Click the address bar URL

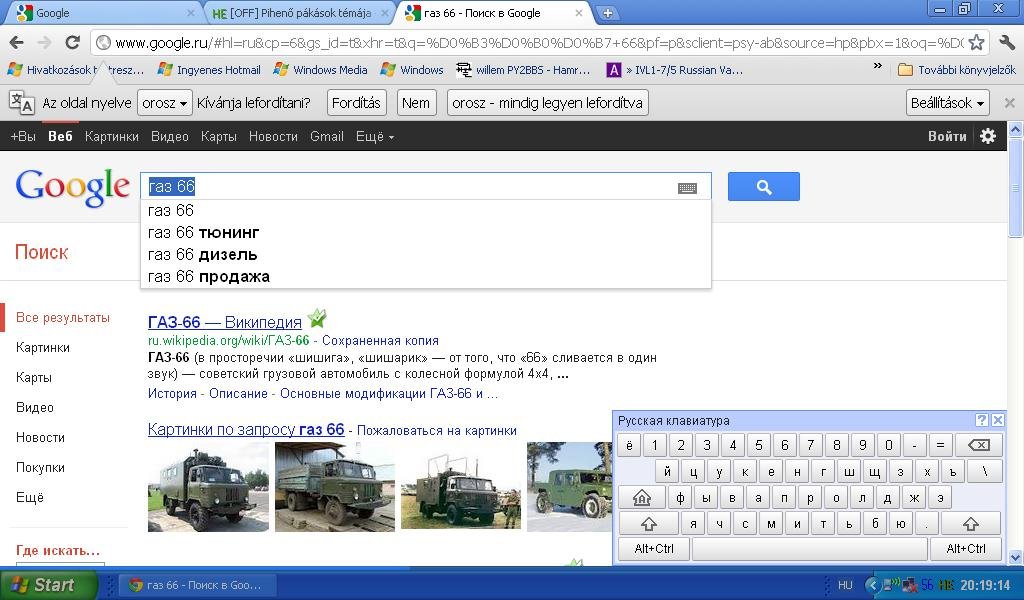coord(539,43)
